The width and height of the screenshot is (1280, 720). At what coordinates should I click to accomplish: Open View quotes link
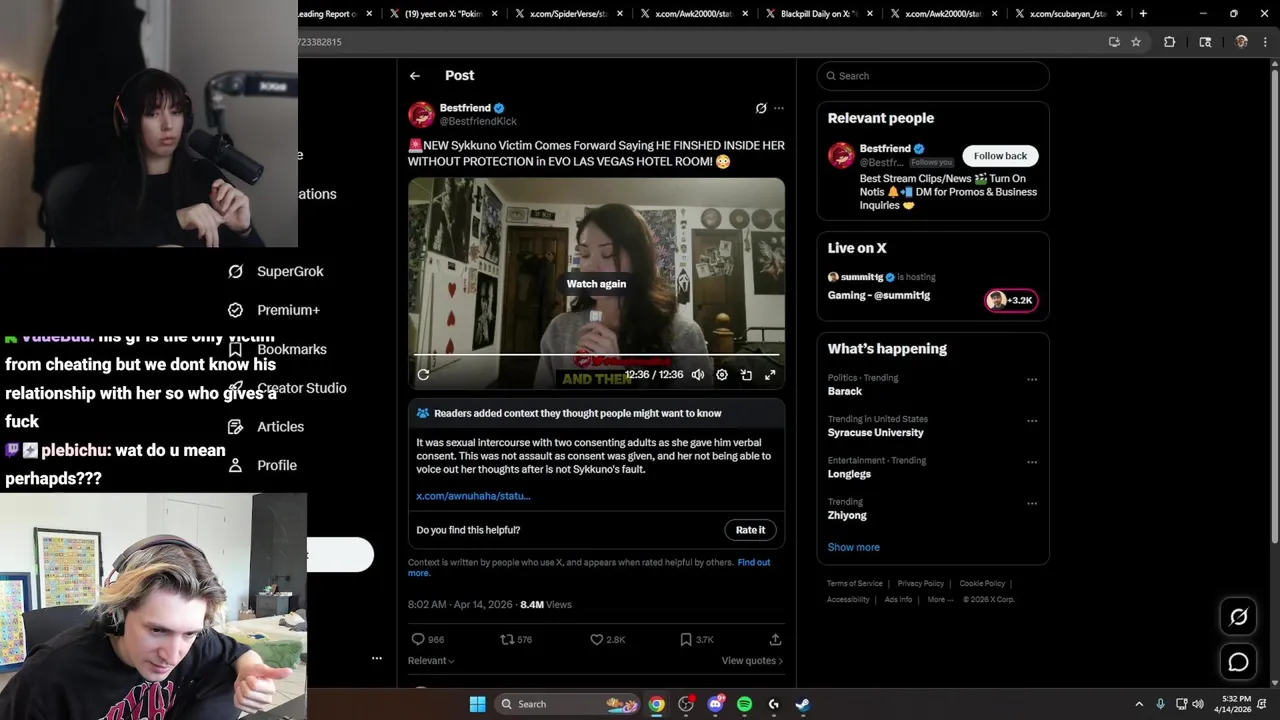pos(752,660)
